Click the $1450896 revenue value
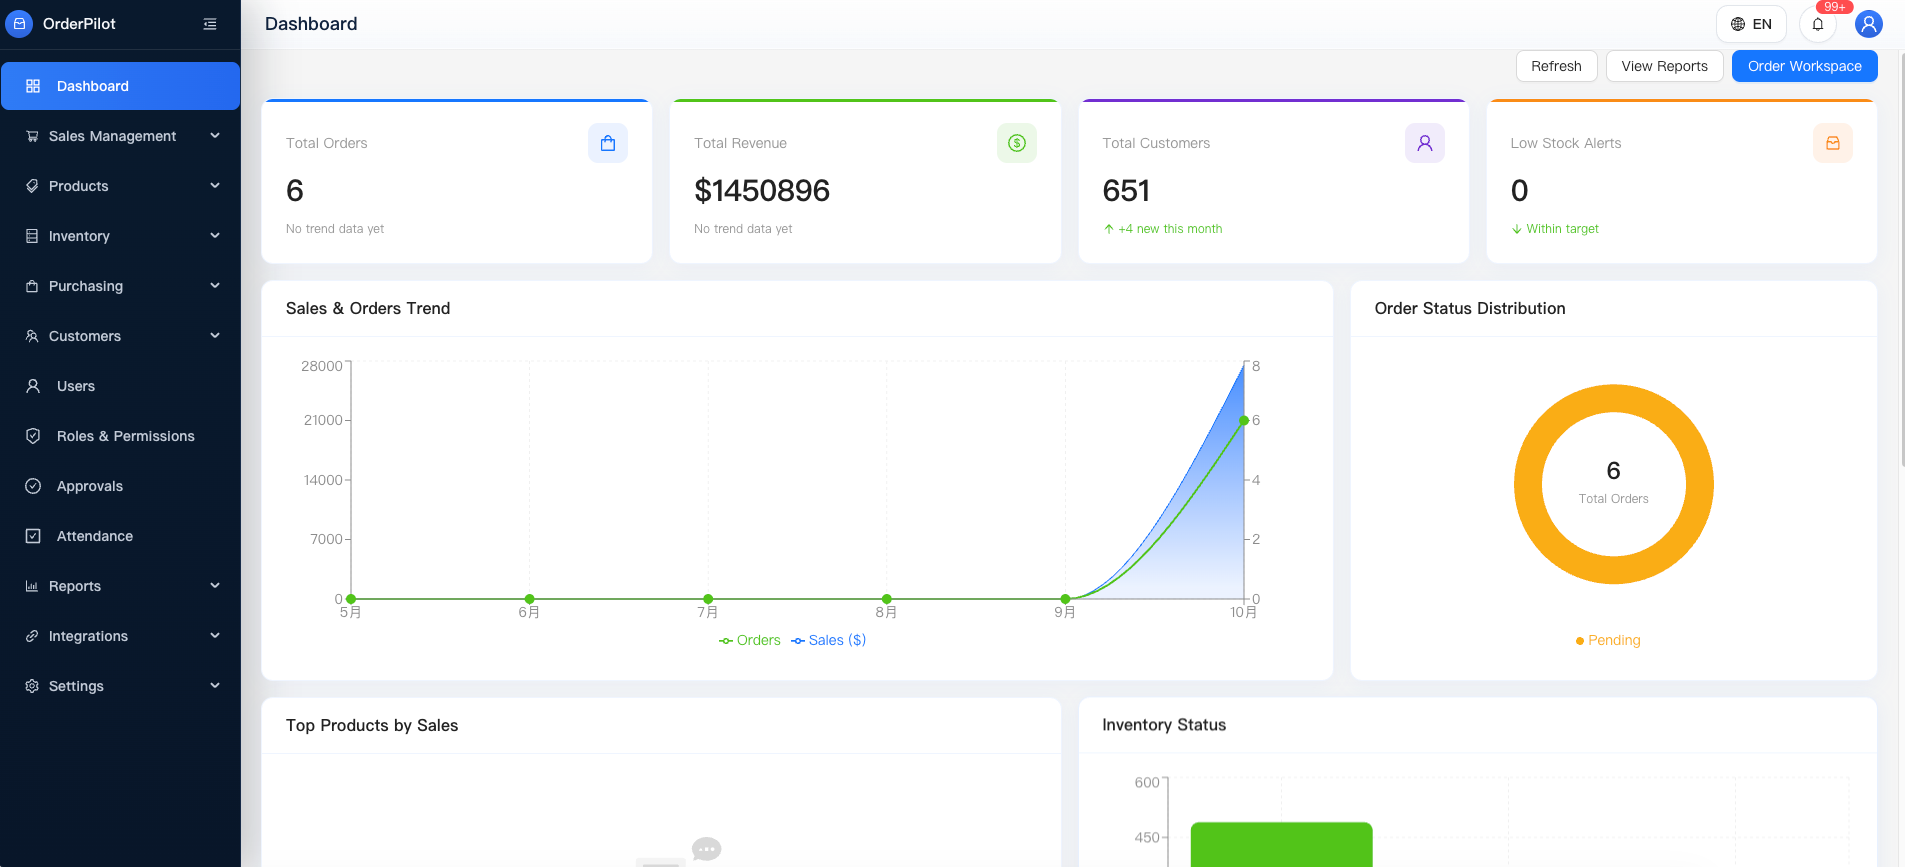1905x867 pixels. [x=762, y=190]
